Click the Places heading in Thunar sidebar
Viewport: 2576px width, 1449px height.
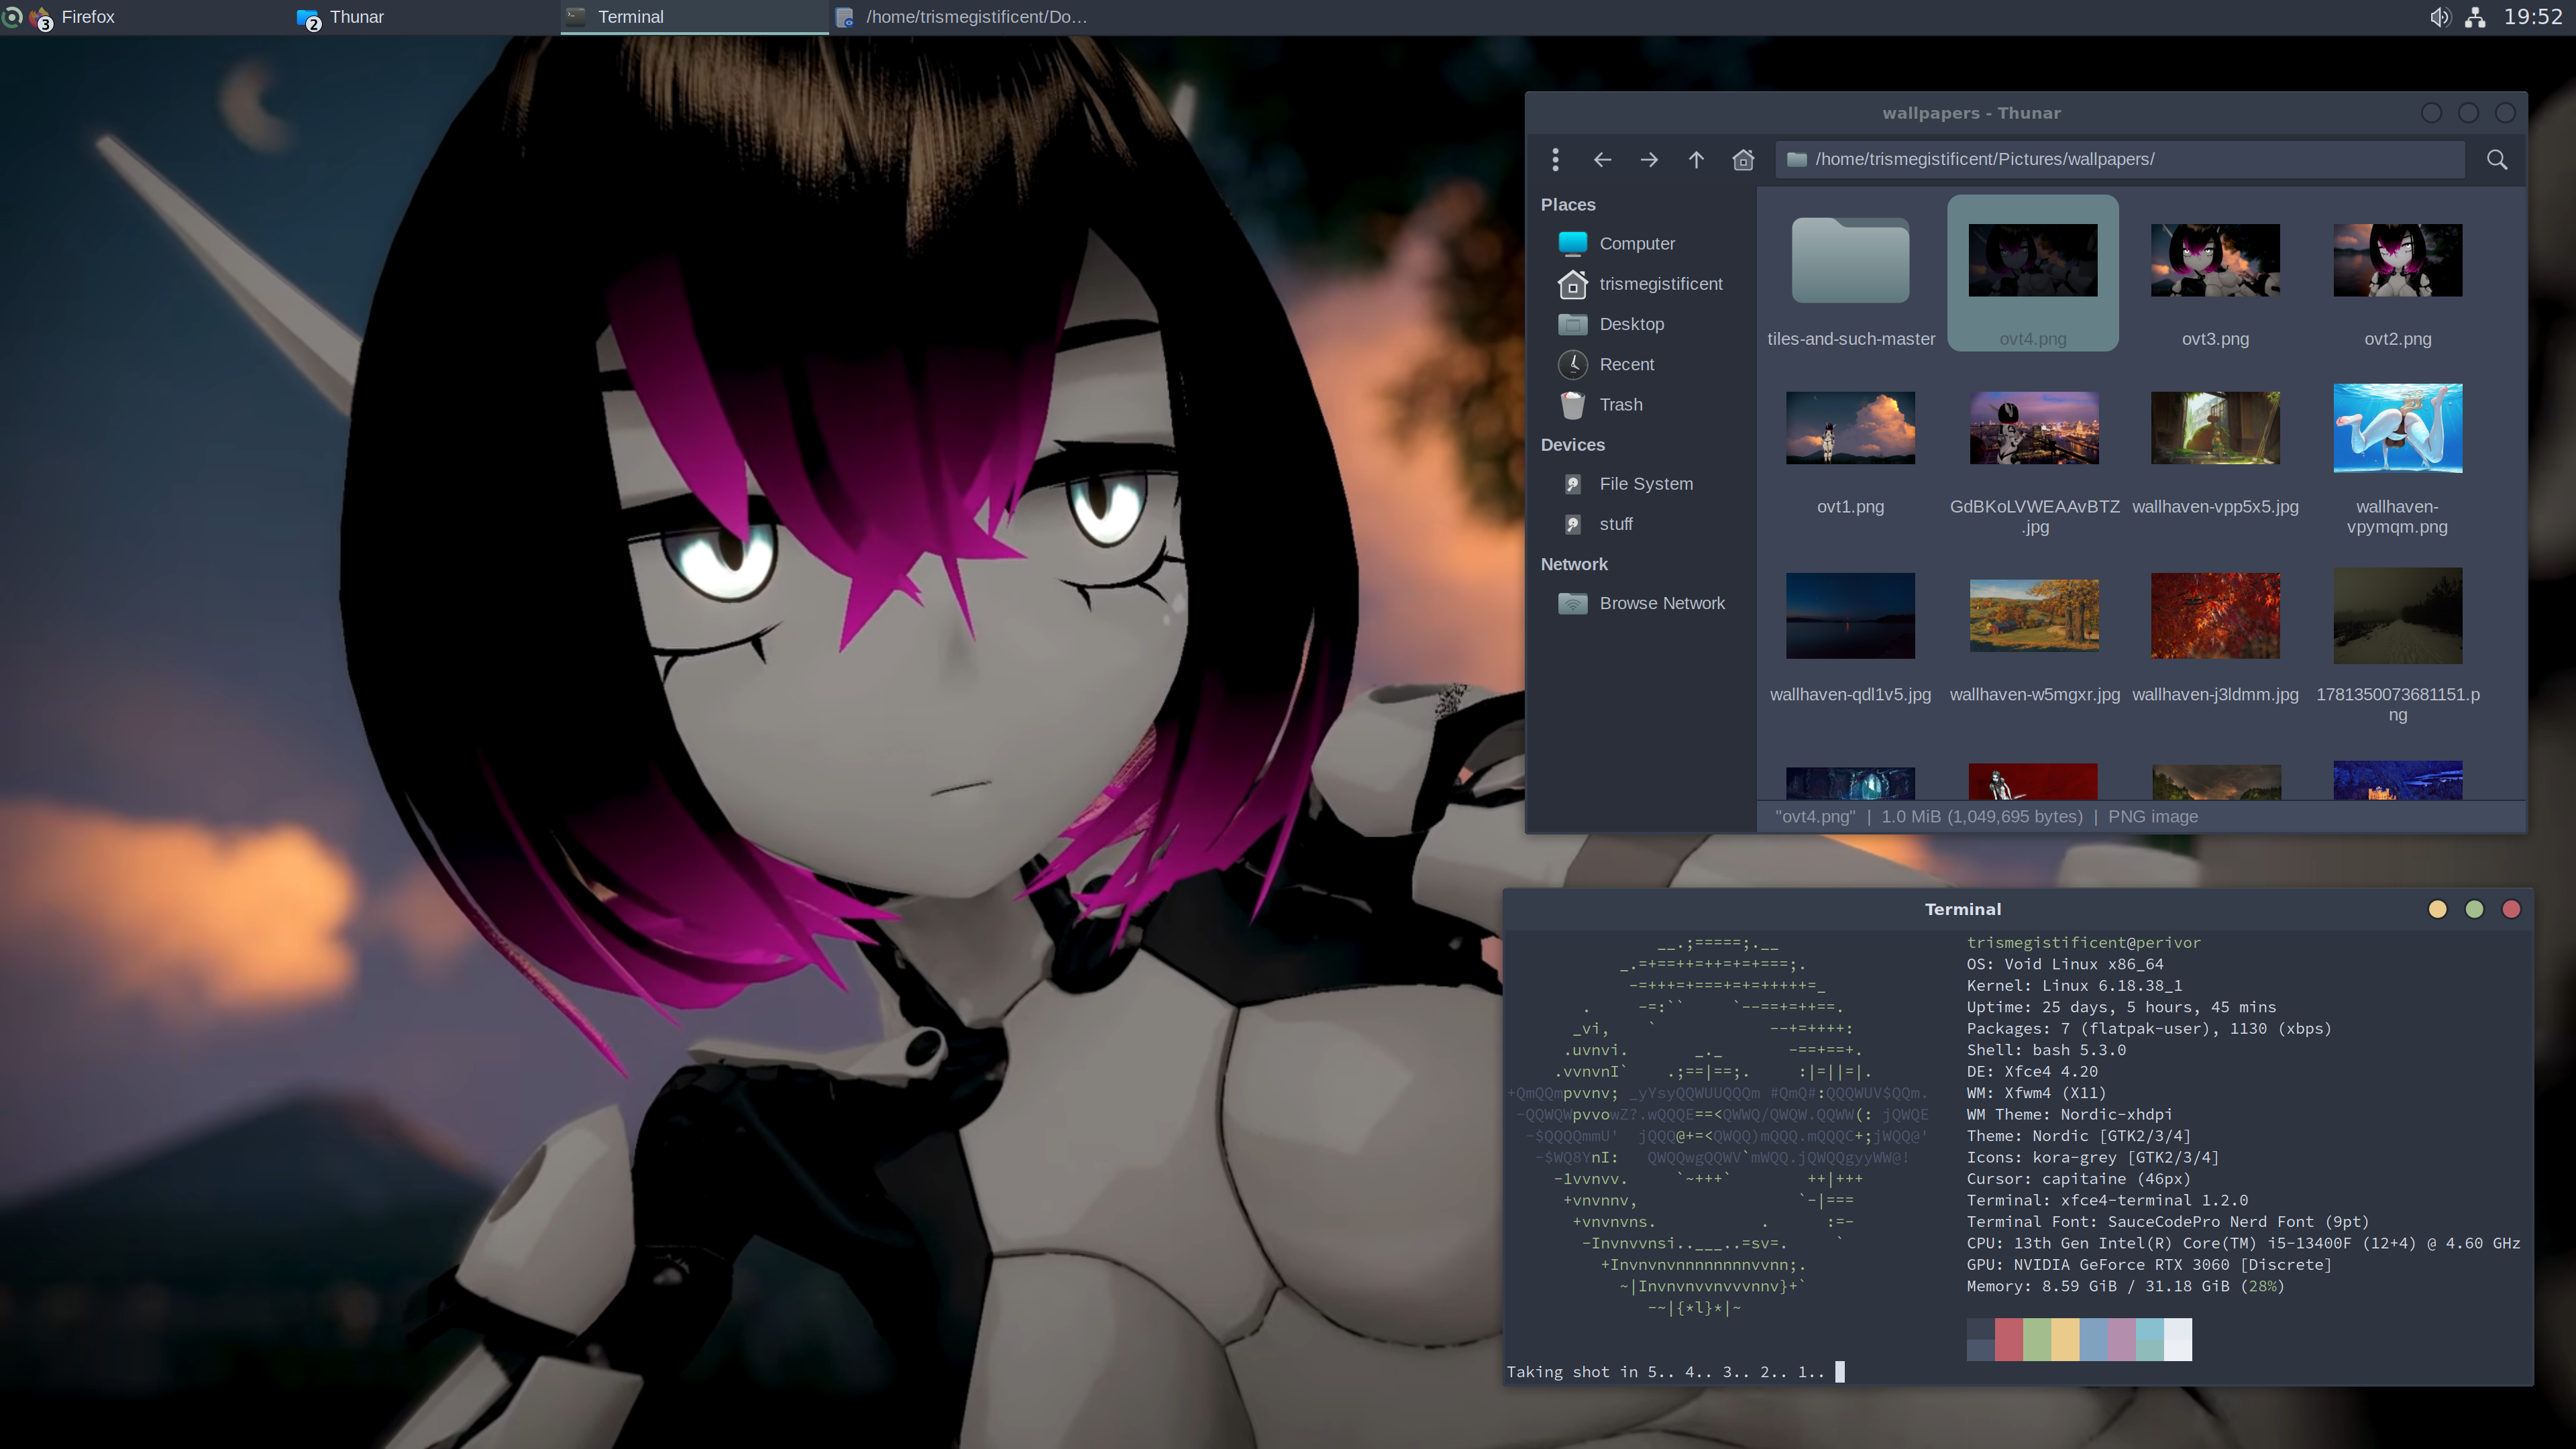click(1568, 205)
